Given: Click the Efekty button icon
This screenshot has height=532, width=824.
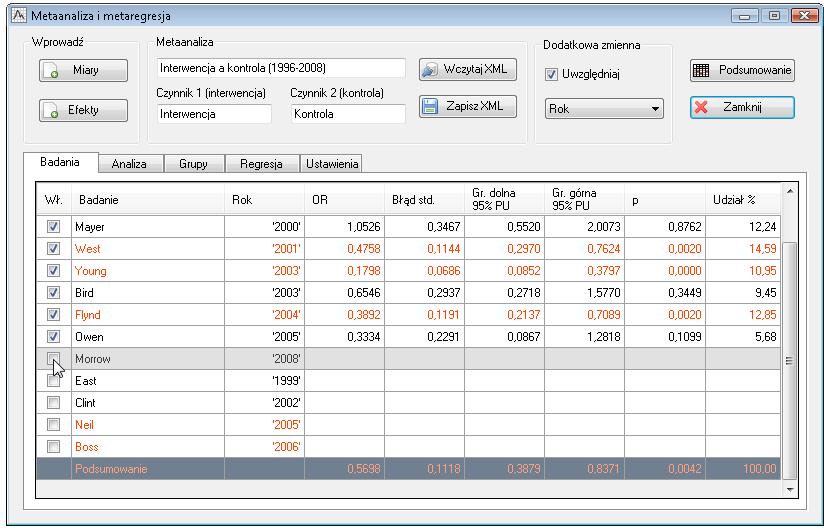Looking at the screenshot, I should click(52, 111).
